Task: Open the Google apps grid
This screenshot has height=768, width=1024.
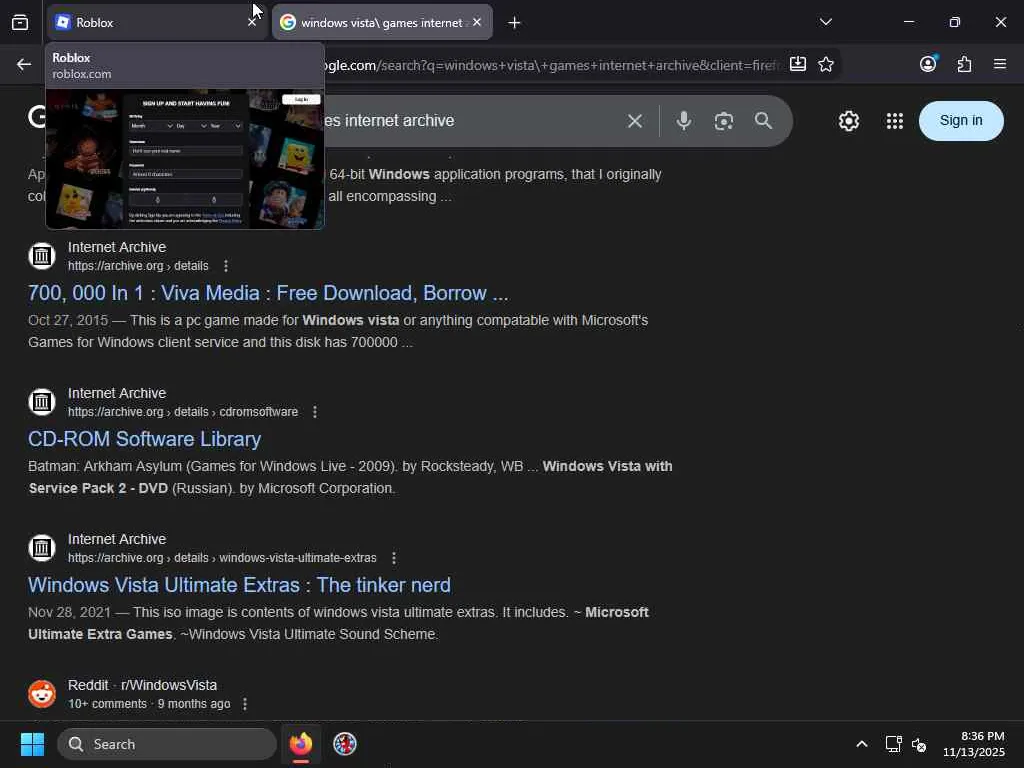Action: tap(895, 121)
